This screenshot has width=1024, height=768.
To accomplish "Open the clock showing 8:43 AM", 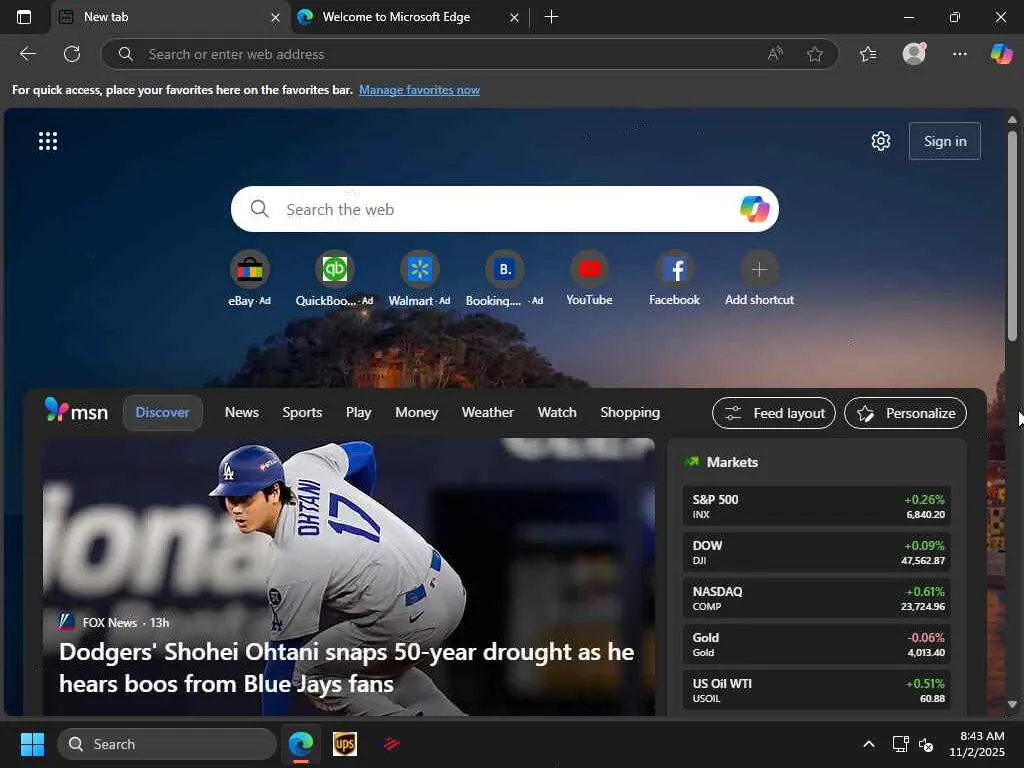I will click(977, 744).
